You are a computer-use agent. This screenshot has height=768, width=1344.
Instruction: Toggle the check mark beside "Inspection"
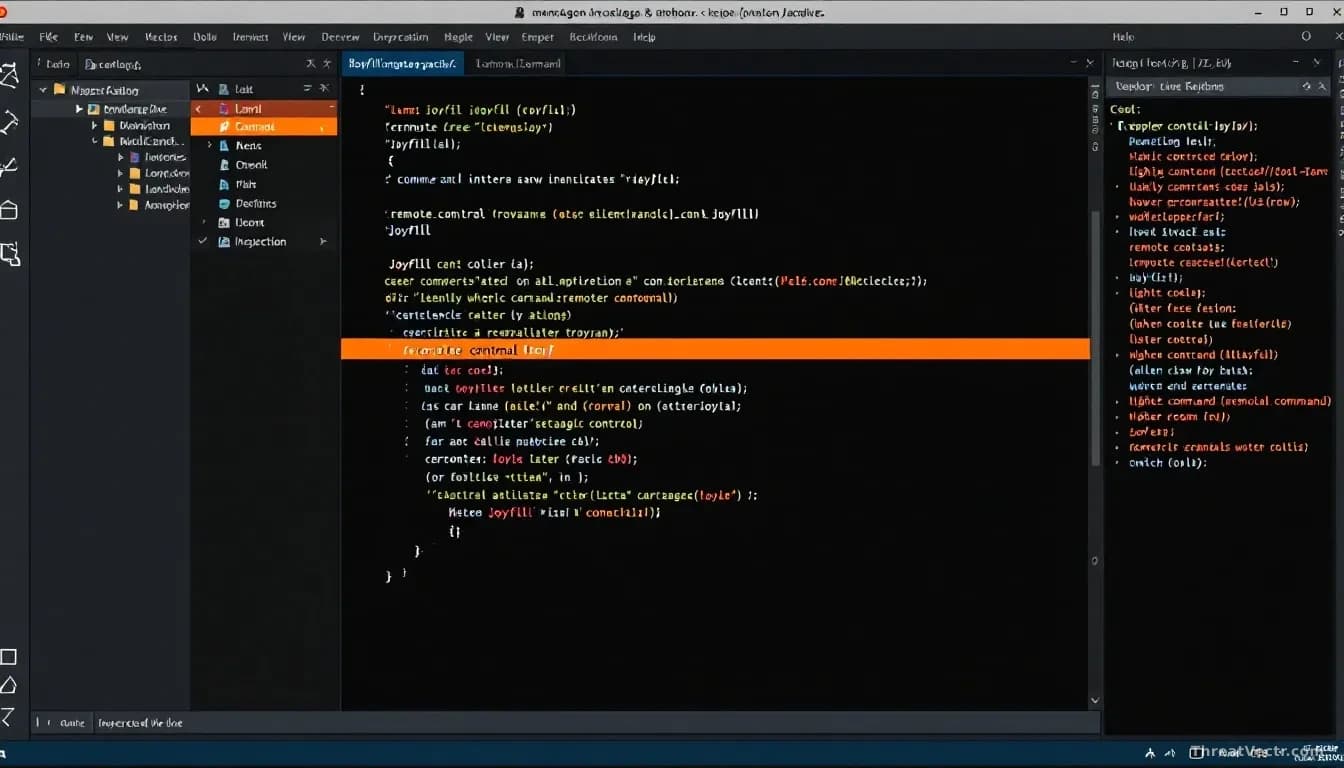click(x=203, y=242)
